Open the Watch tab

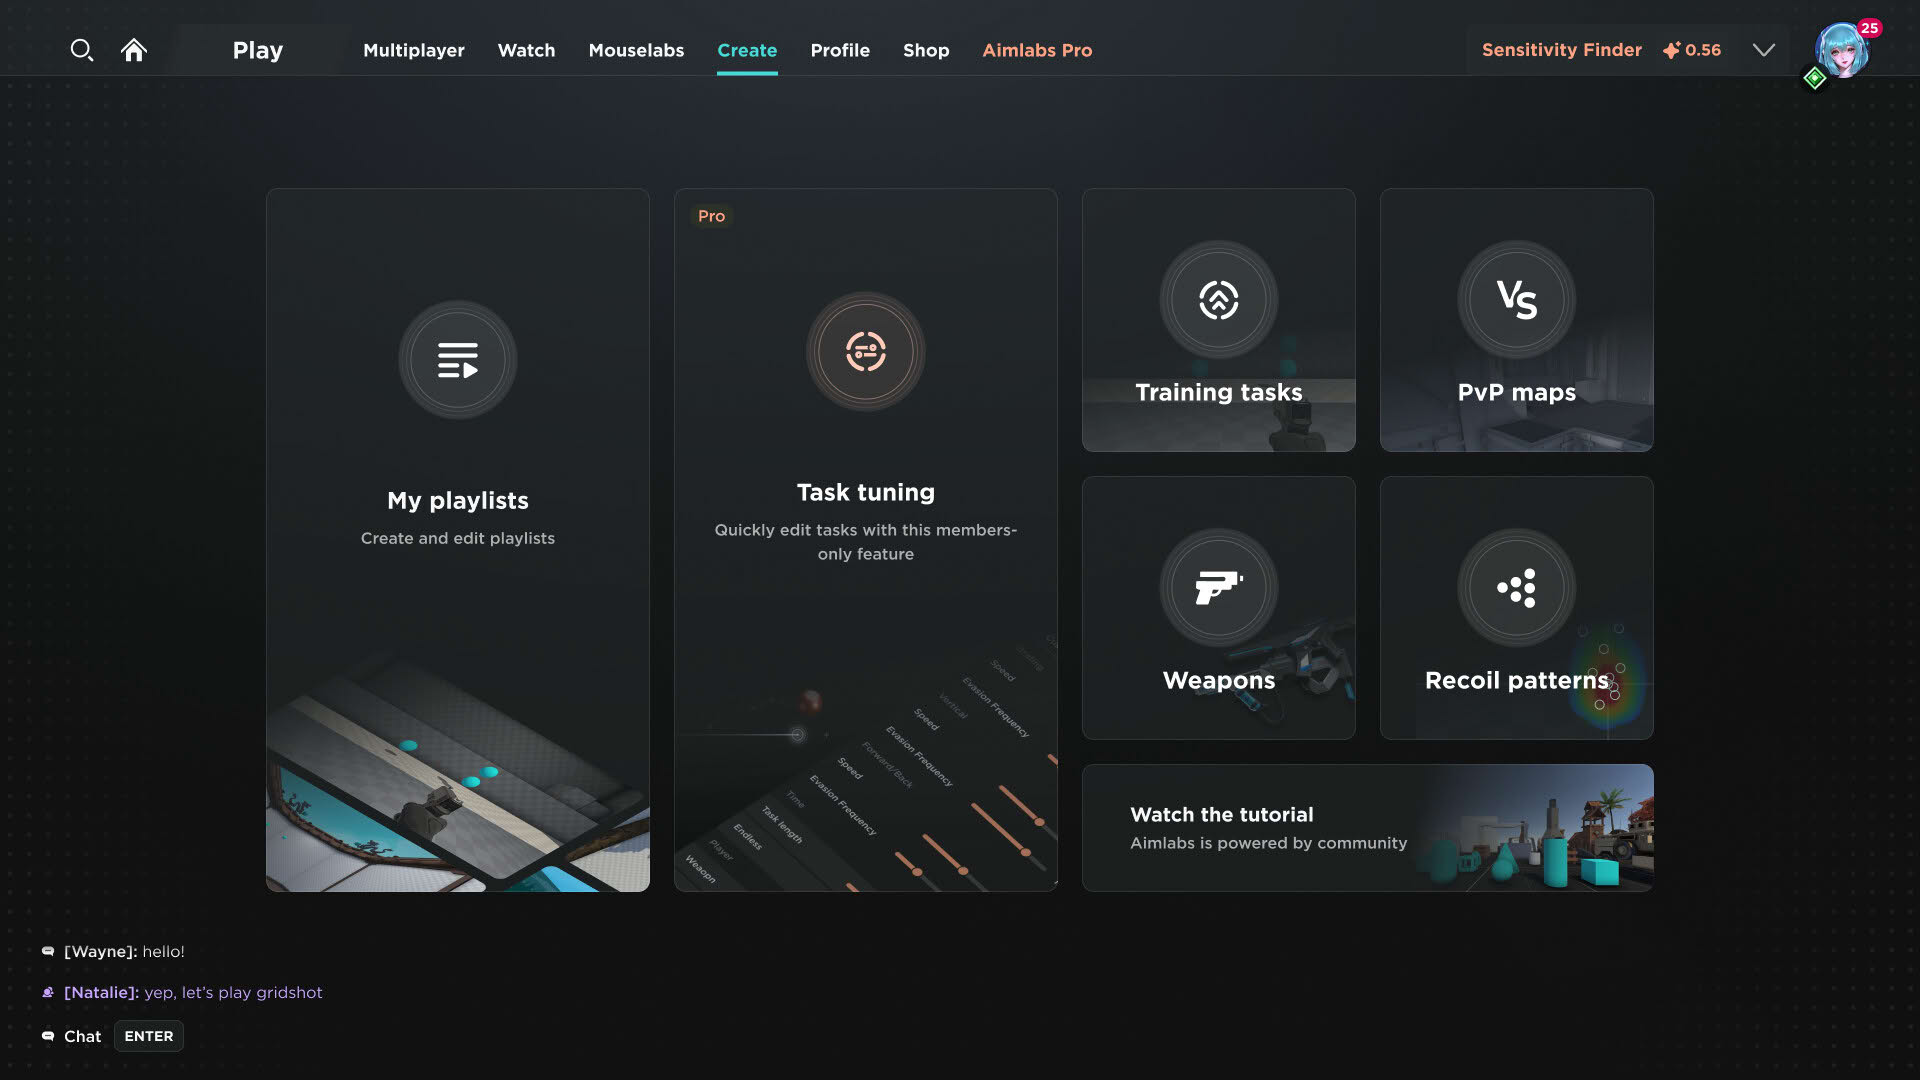[x=526, y=50]
